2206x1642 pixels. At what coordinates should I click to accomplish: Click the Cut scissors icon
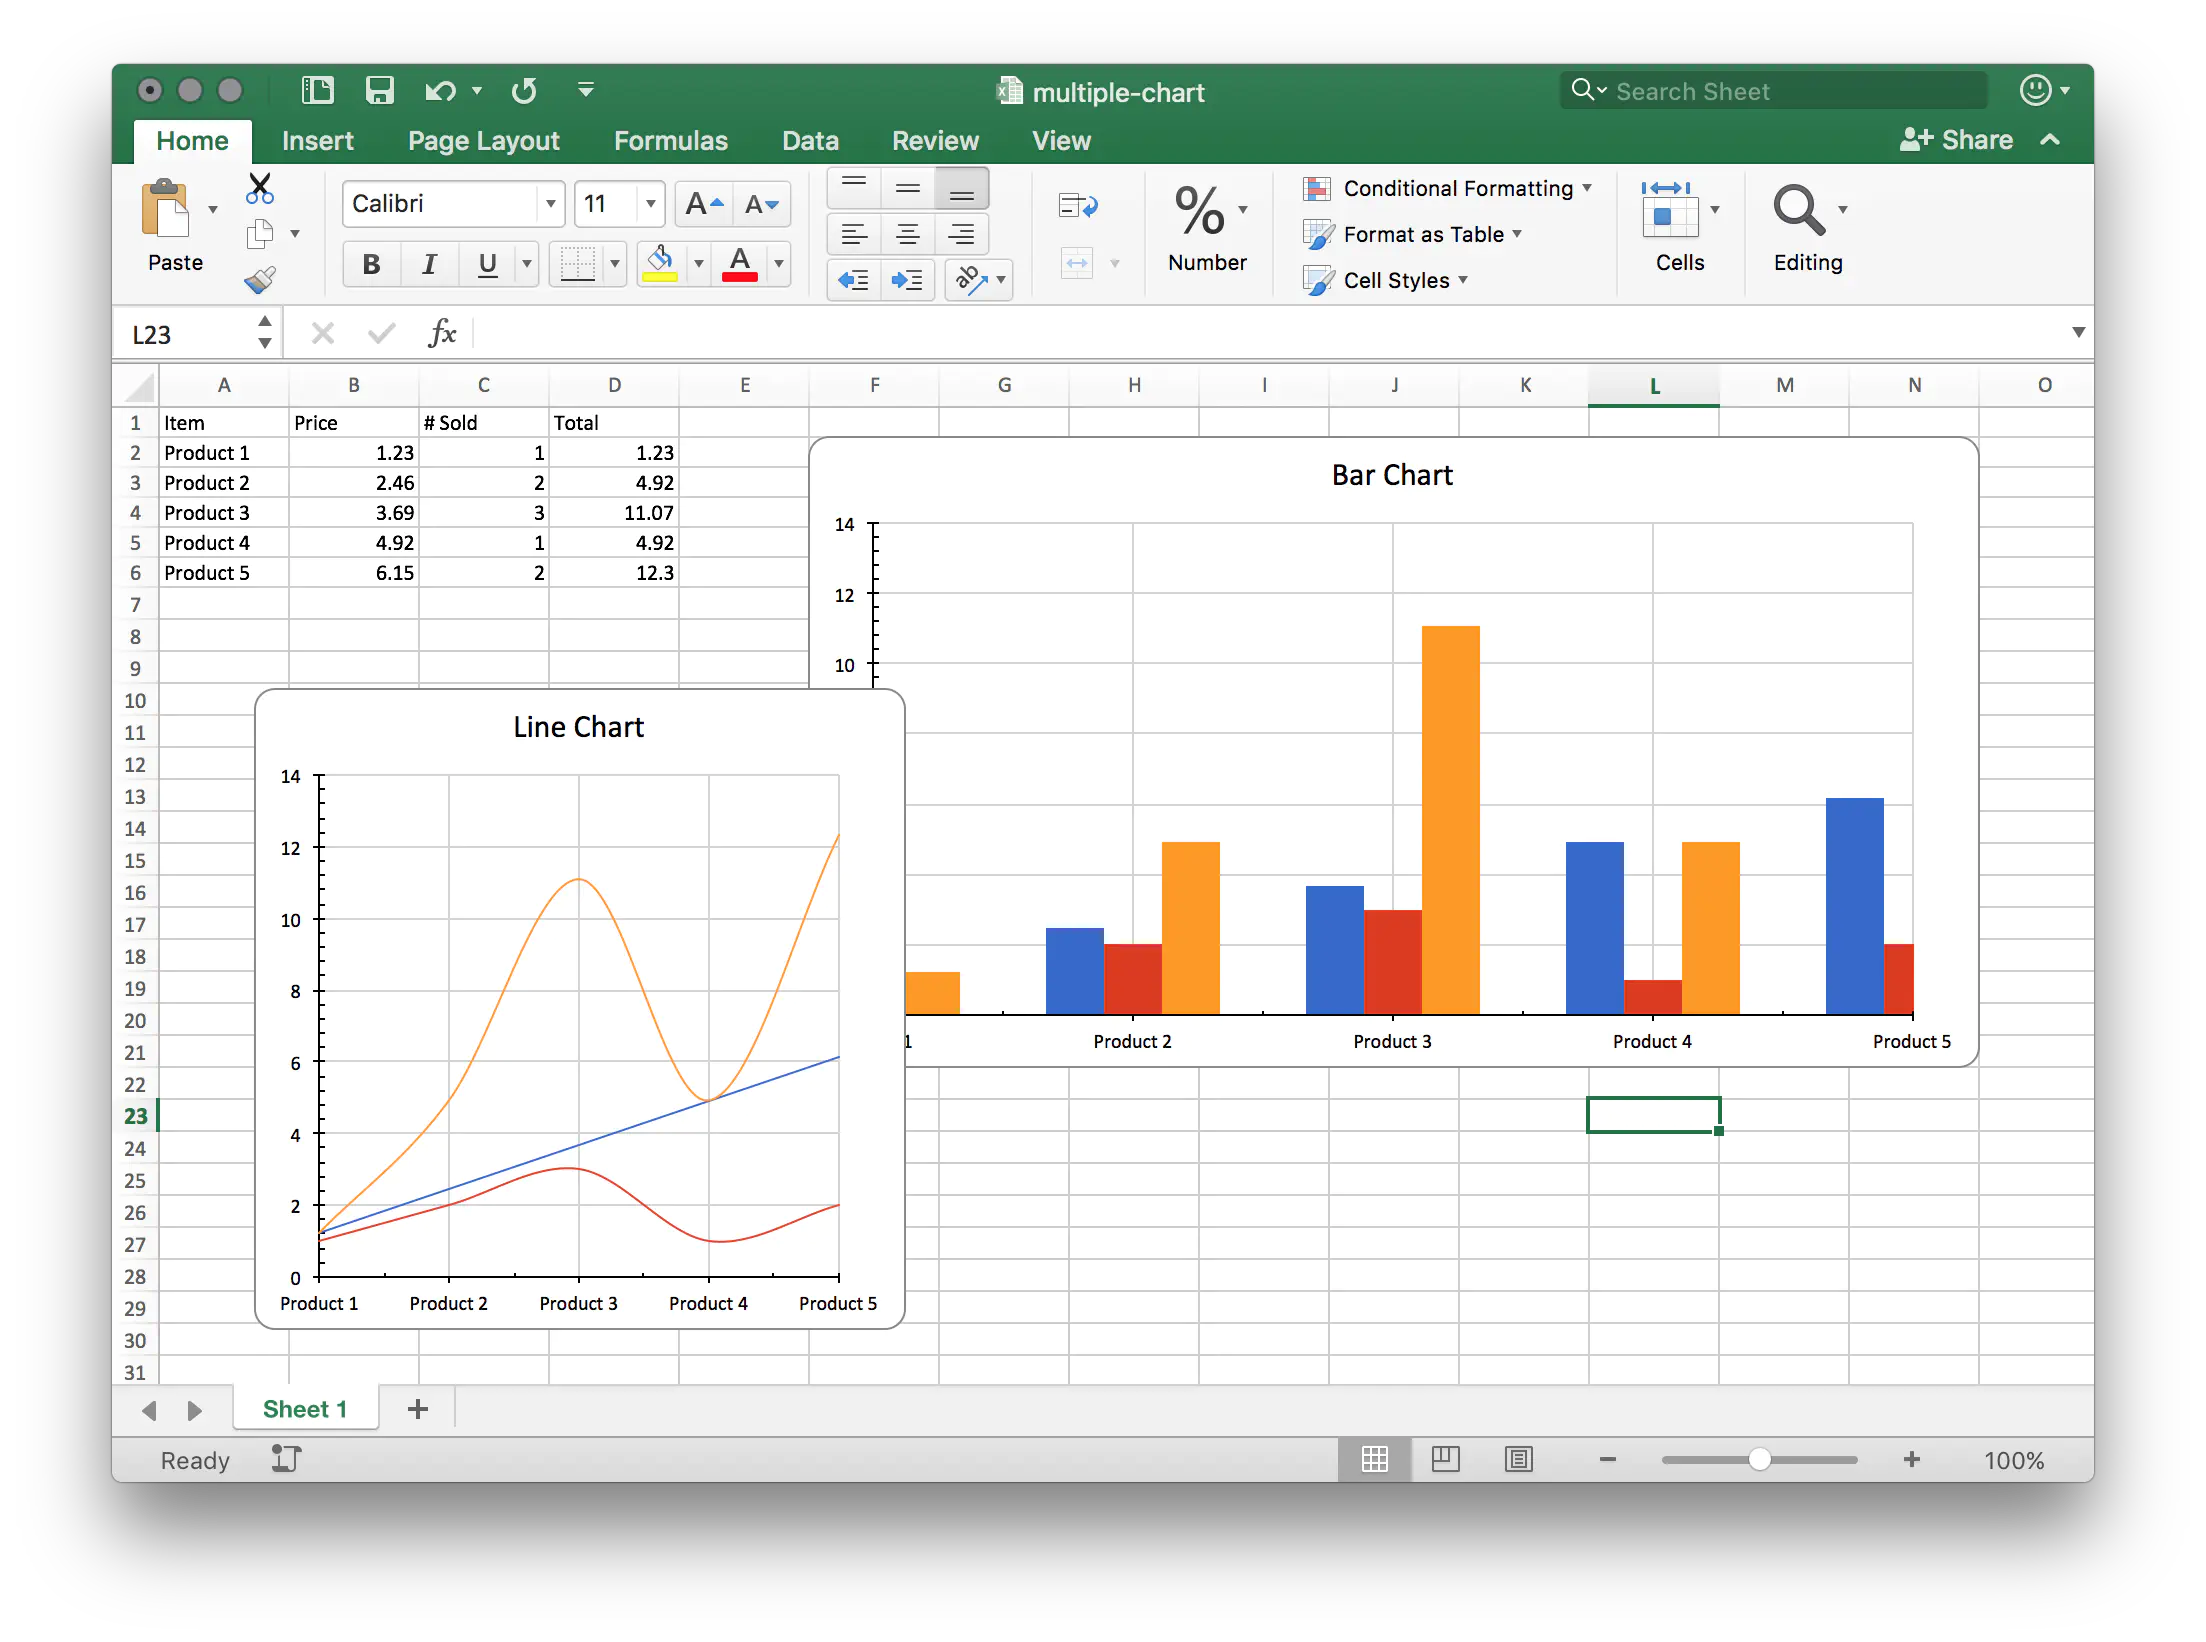pyautogui.click(x=259, y=189)
